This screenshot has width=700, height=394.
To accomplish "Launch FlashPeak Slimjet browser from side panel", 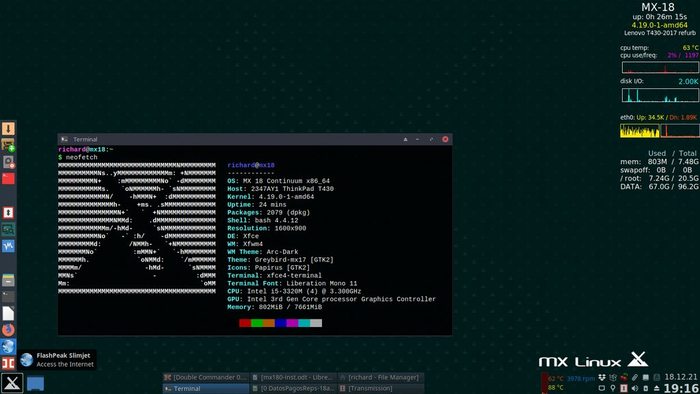I will [8, 347].
